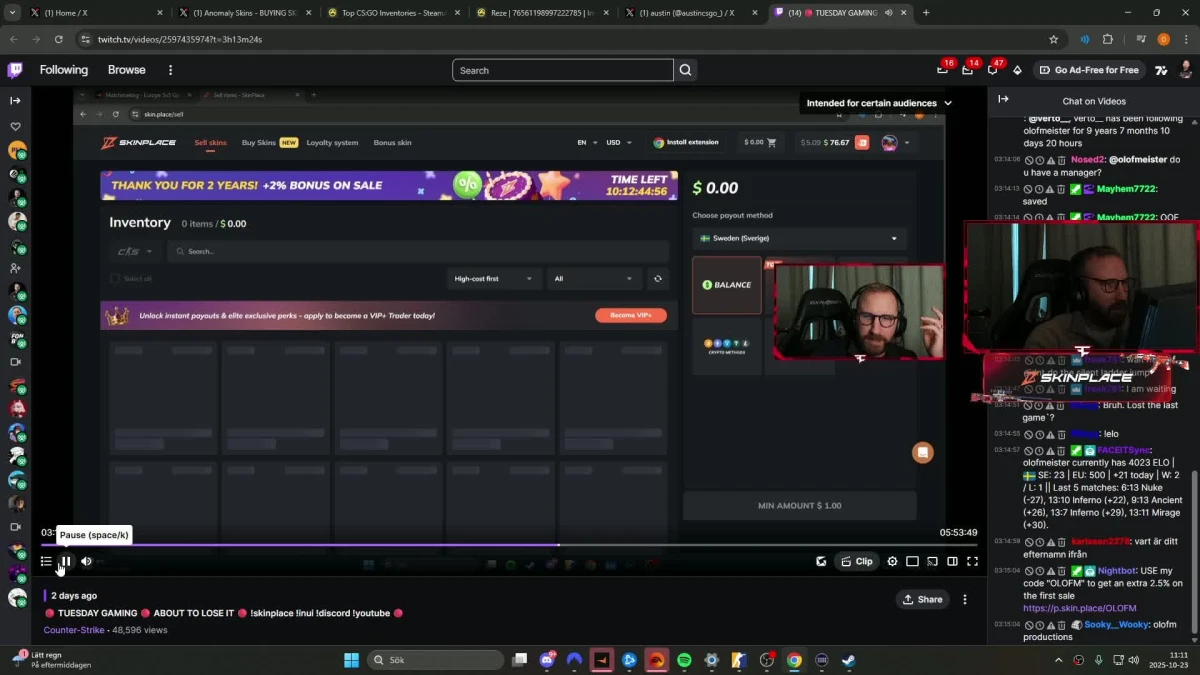Open the Browse page

(x=127, y=70)
